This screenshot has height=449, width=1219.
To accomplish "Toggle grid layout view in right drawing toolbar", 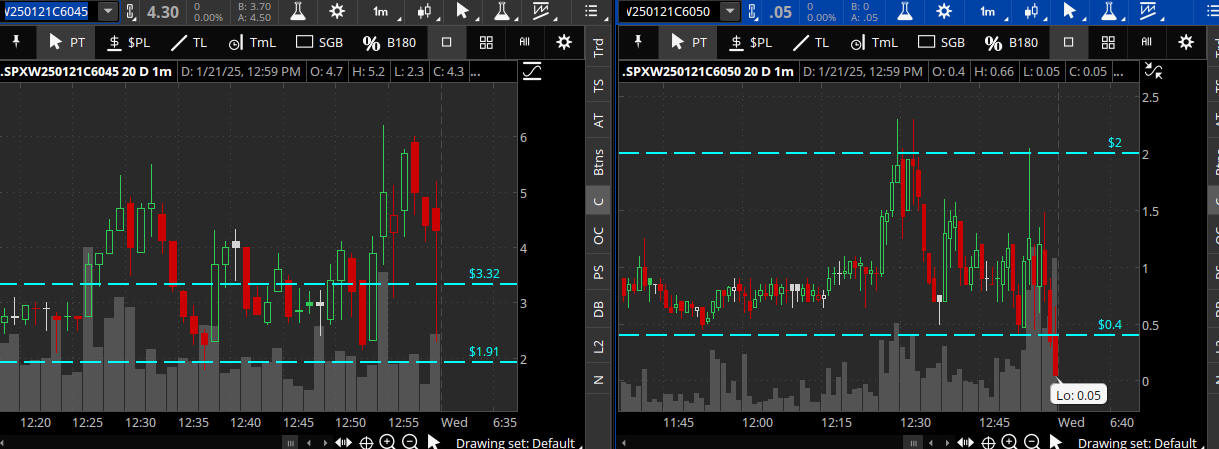I will 1108,43.
